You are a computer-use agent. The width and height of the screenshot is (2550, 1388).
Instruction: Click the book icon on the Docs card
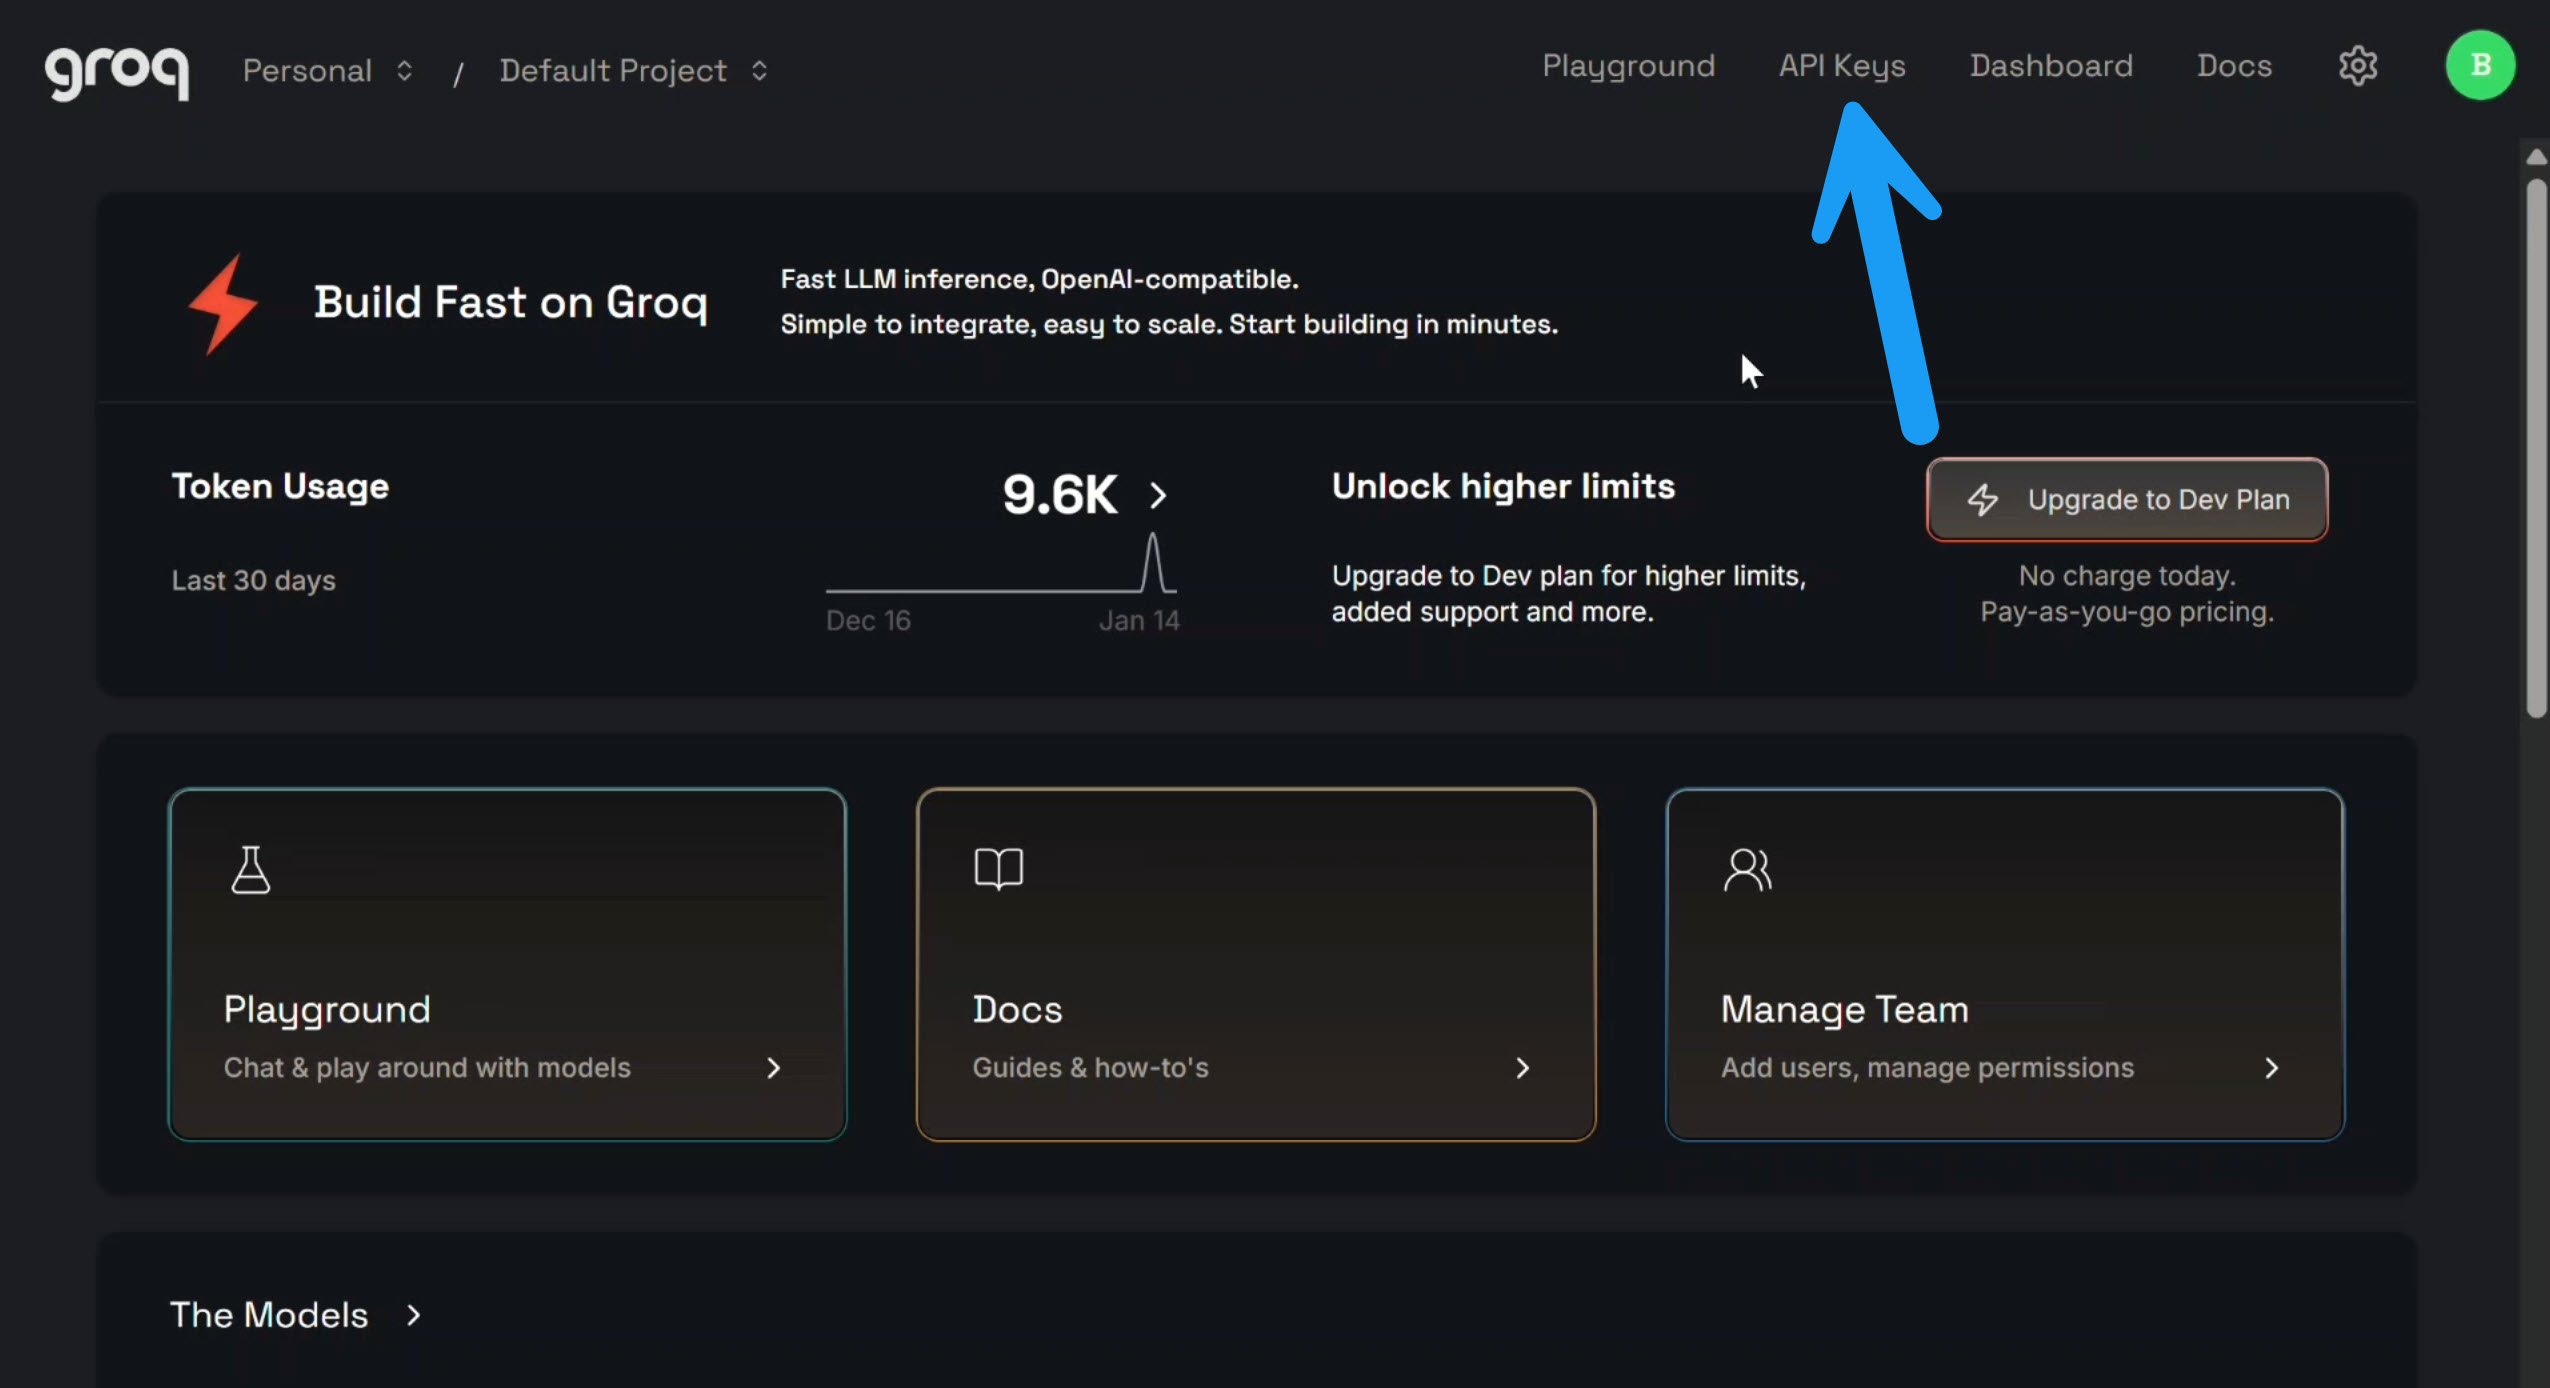[996, 868]
